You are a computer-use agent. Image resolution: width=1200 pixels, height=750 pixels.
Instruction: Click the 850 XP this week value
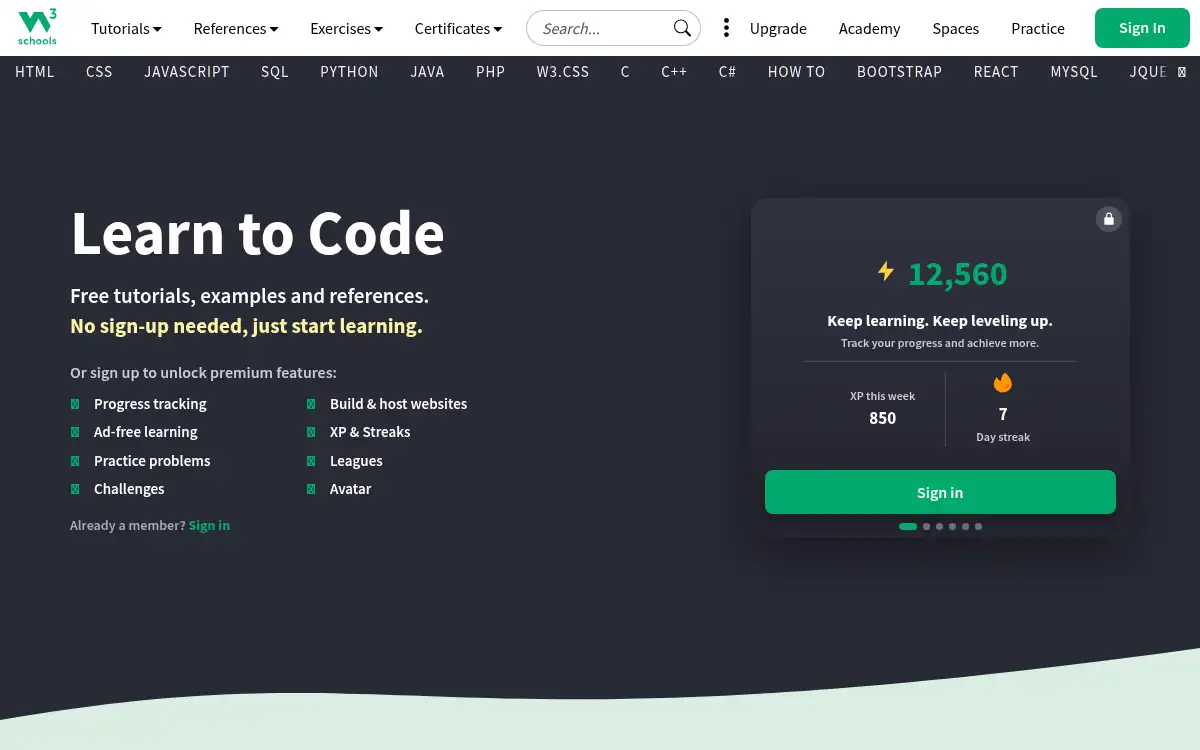882,418
